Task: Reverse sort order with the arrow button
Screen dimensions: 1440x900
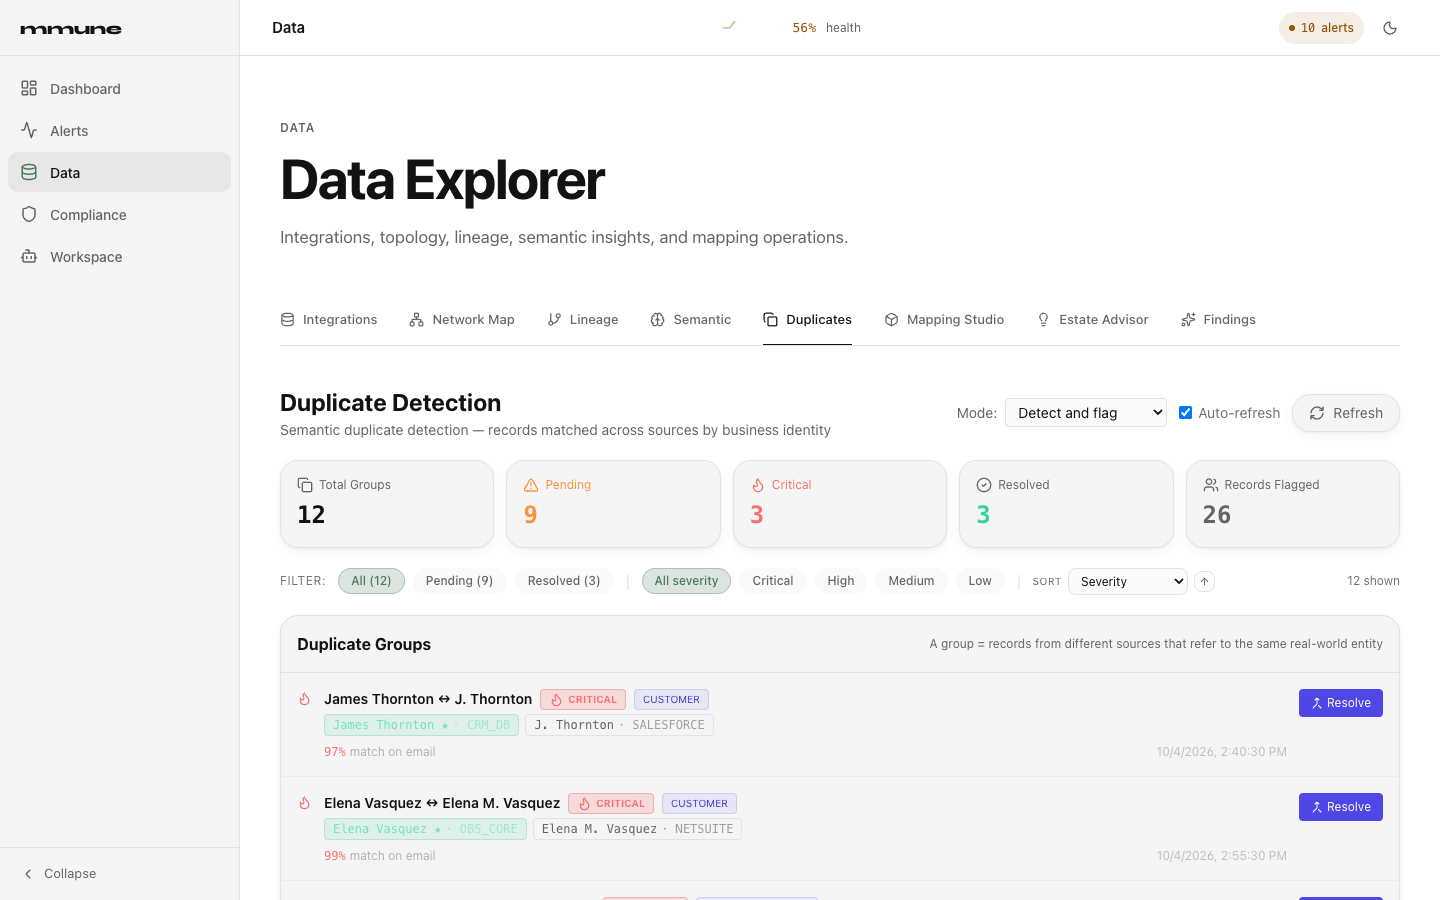Action: [1205, 581]
